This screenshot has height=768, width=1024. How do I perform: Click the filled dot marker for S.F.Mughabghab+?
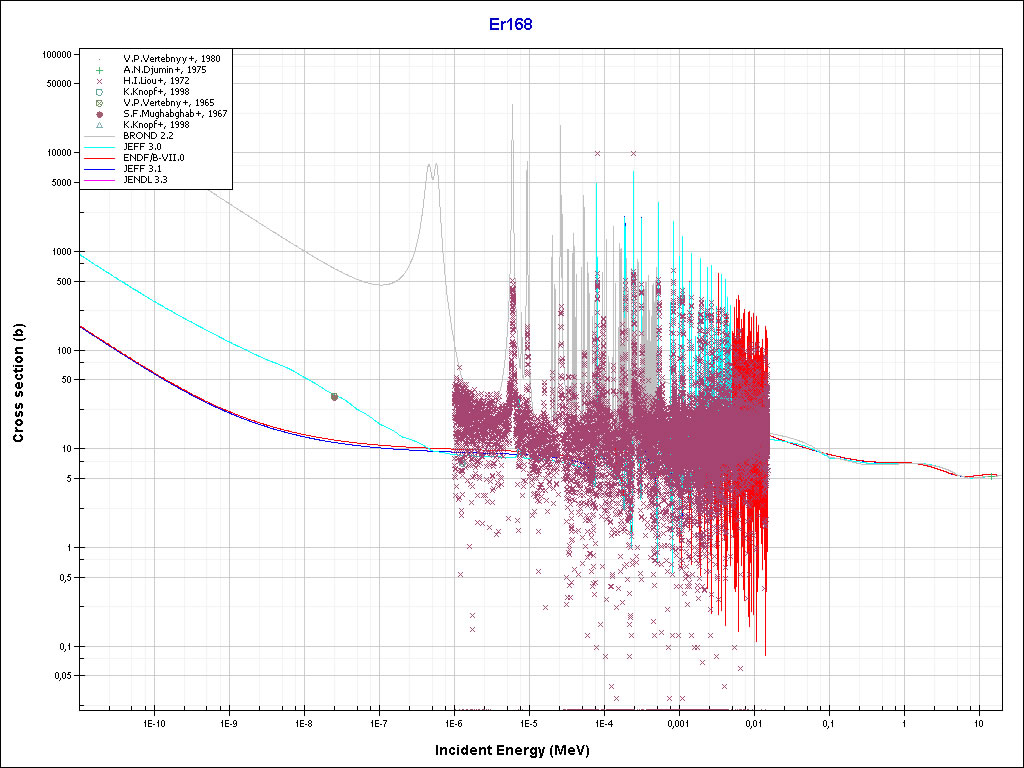[x=100, y=114]
